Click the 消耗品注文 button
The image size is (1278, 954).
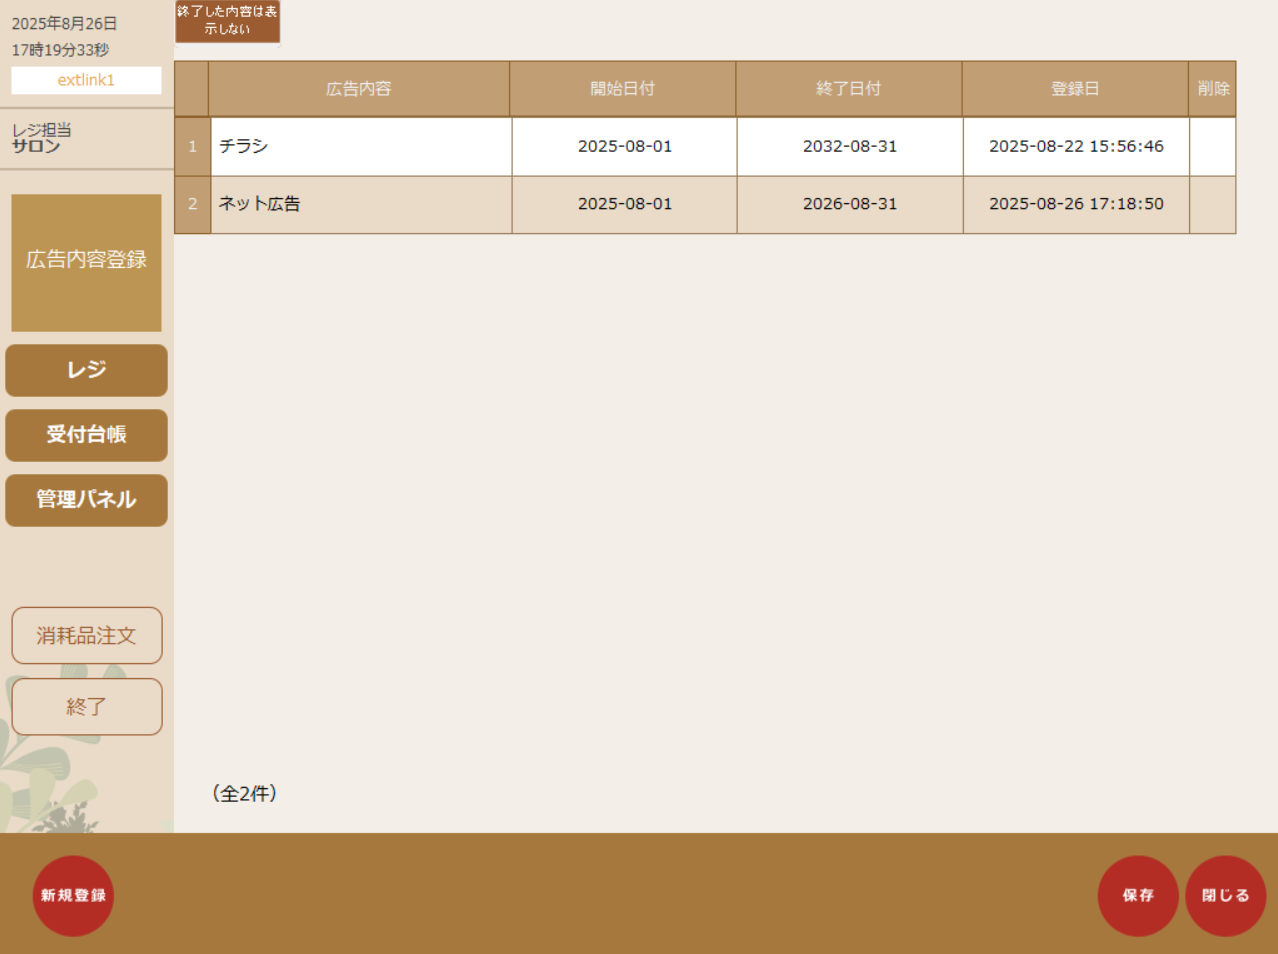pyautogui.click(x=86, y=635)
